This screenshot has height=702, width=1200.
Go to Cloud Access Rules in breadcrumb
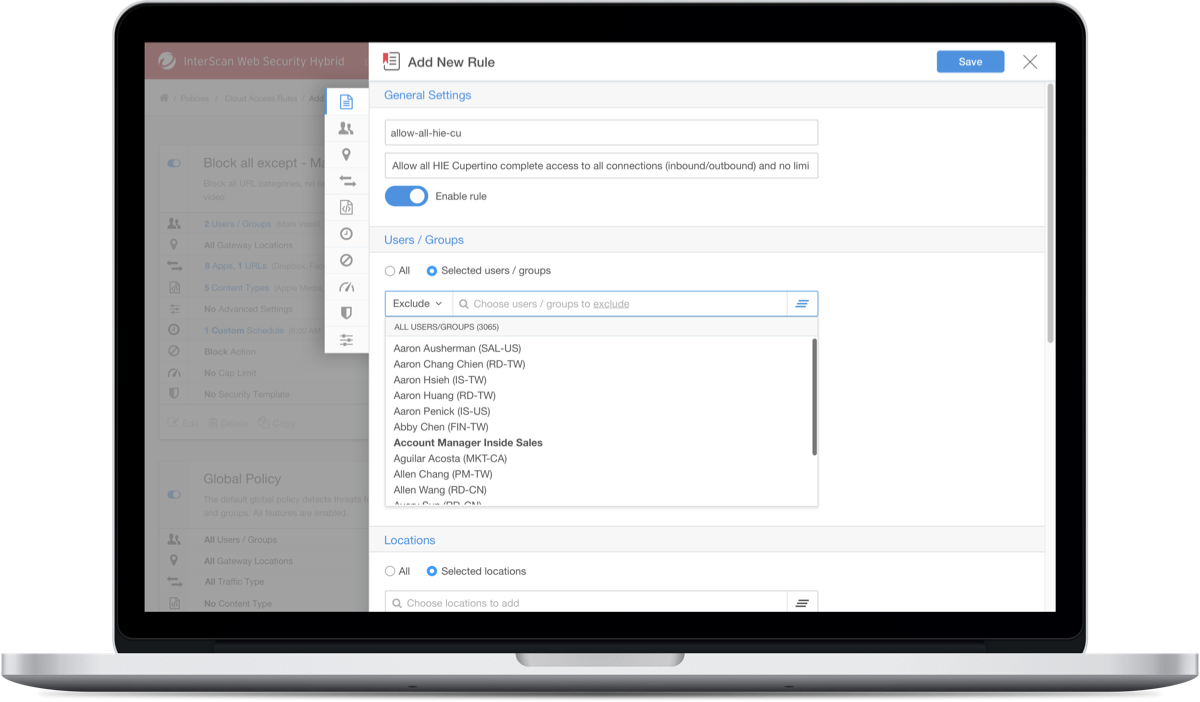tap(260, 98)
